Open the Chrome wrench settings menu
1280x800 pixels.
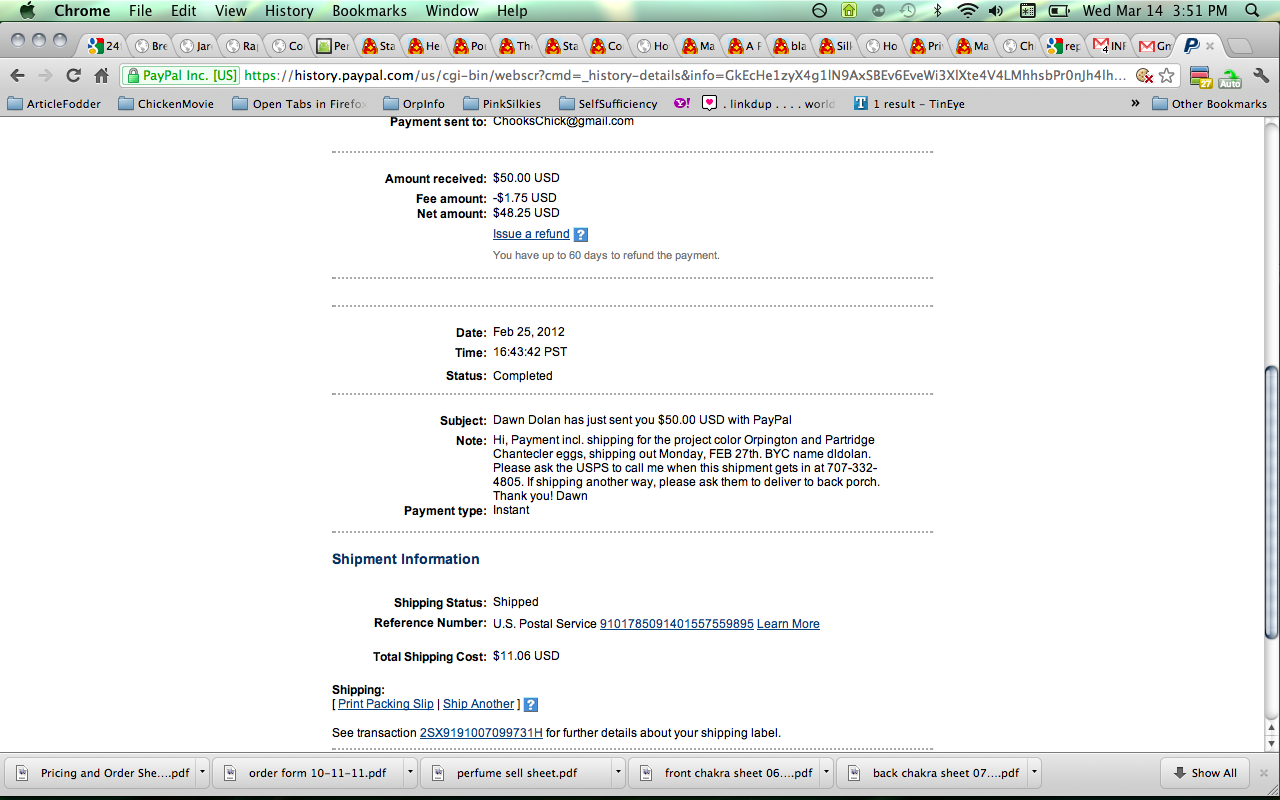[x=1259, y=75]
